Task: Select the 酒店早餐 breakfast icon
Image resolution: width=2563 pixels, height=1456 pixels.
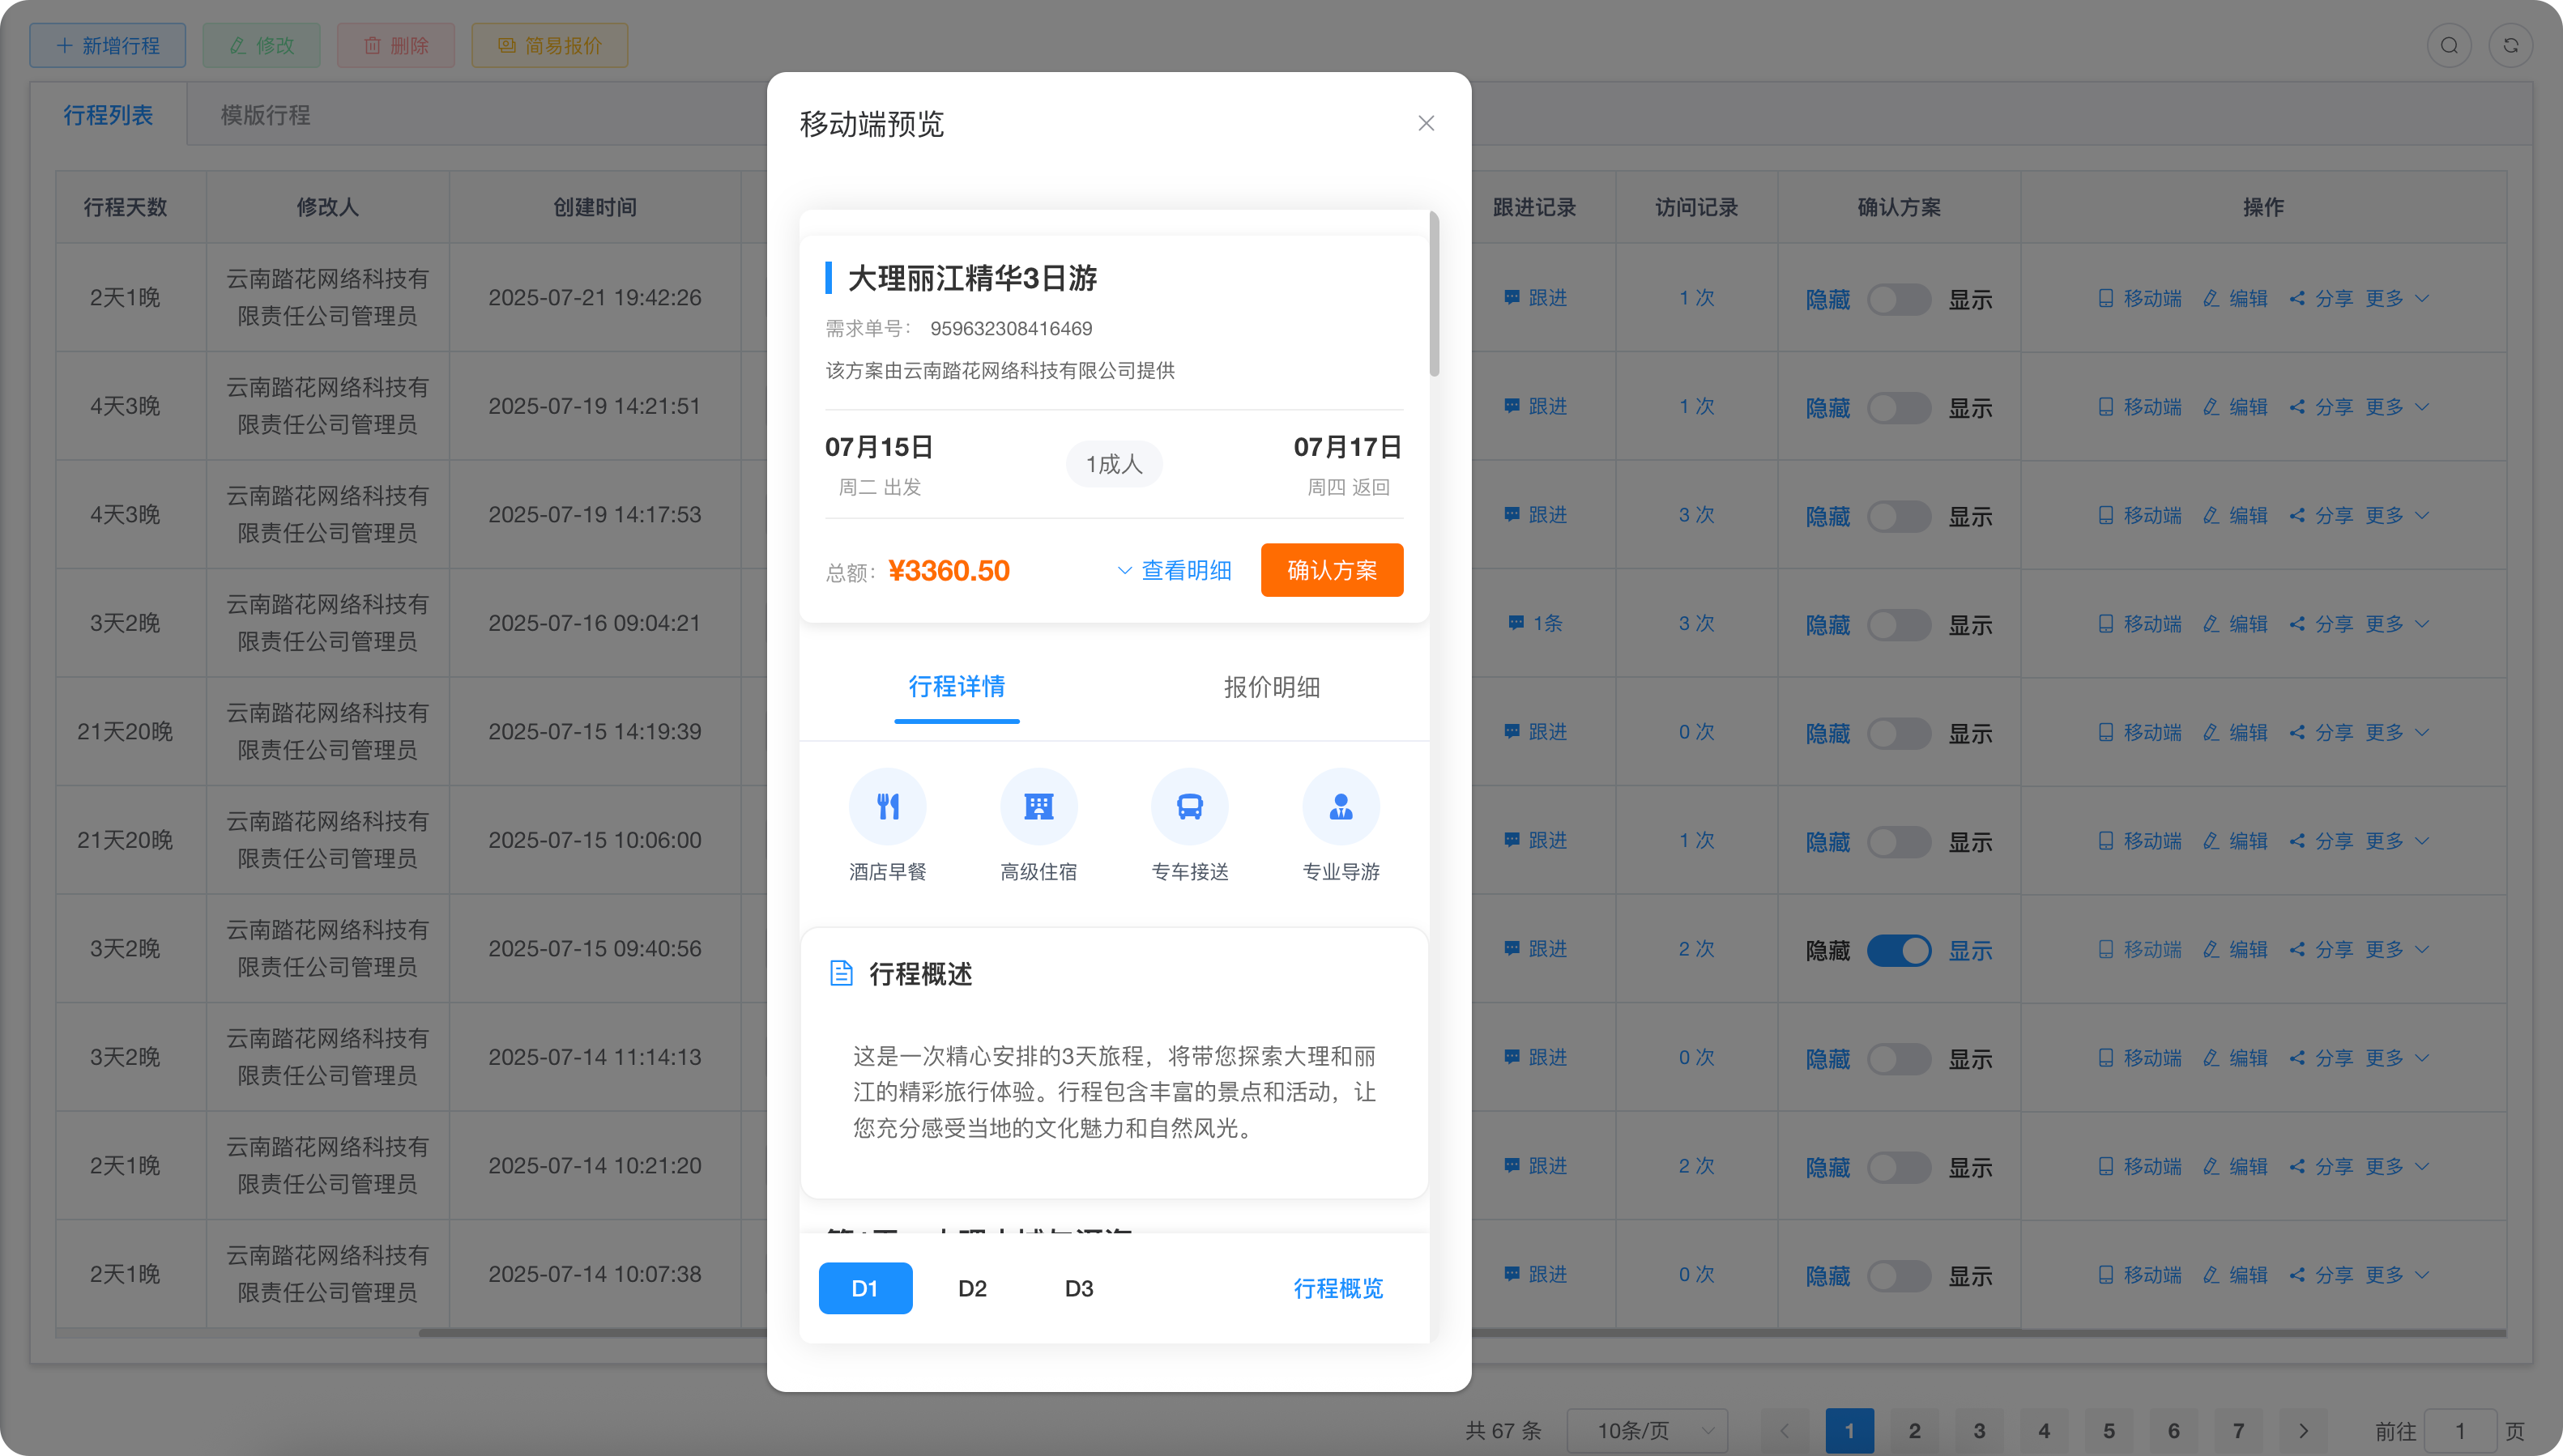Action: [887, 806]
